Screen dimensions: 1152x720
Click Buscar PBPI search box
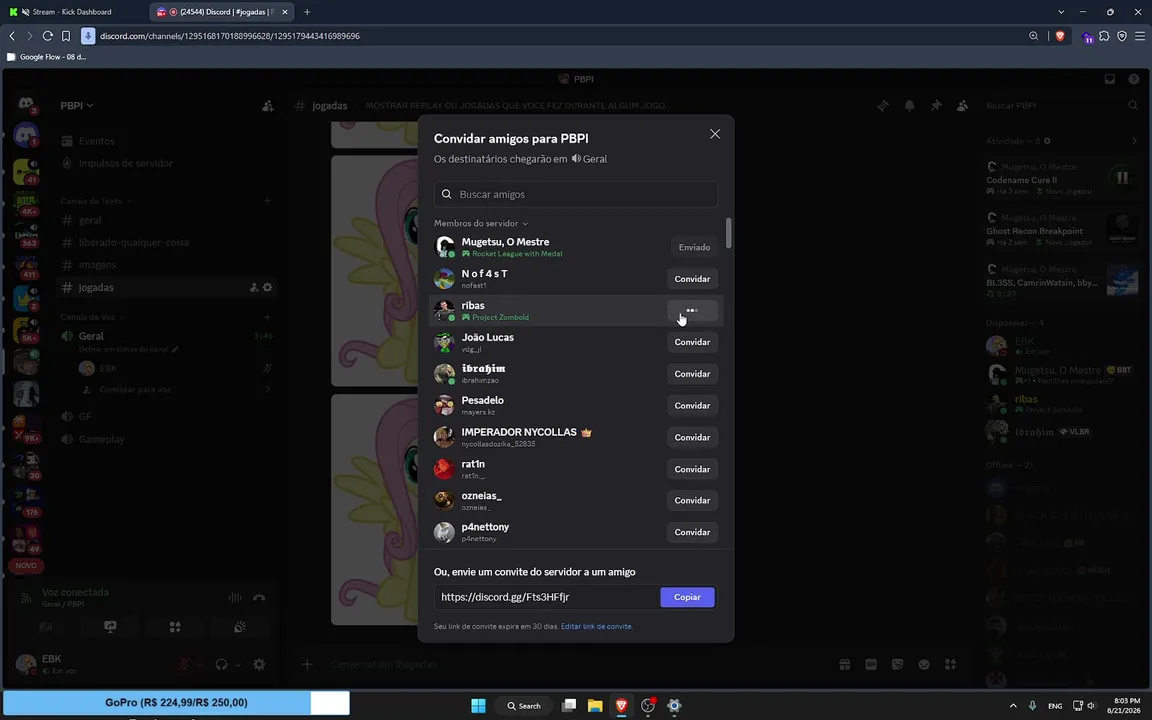tap(1062, 106)
